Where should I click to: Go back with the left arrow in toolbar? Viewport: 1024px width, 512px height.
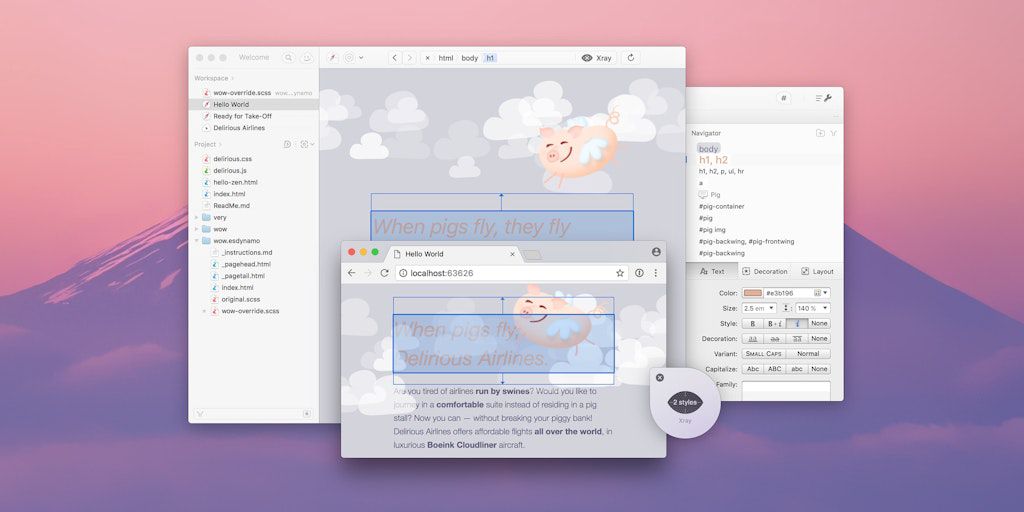pyautogui.click(x=394, y=57)
